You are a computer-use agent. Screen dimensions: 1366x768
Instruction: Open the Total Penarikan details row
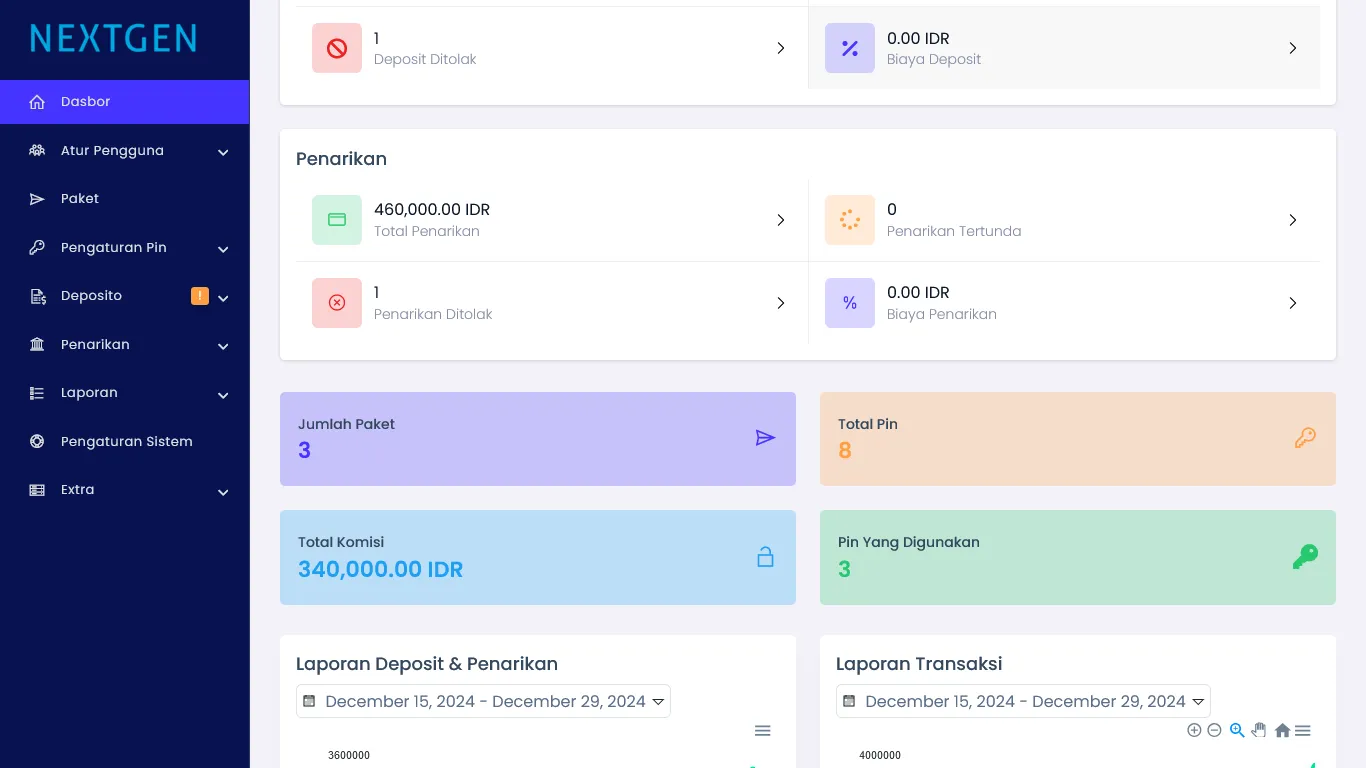coord(551,220)
